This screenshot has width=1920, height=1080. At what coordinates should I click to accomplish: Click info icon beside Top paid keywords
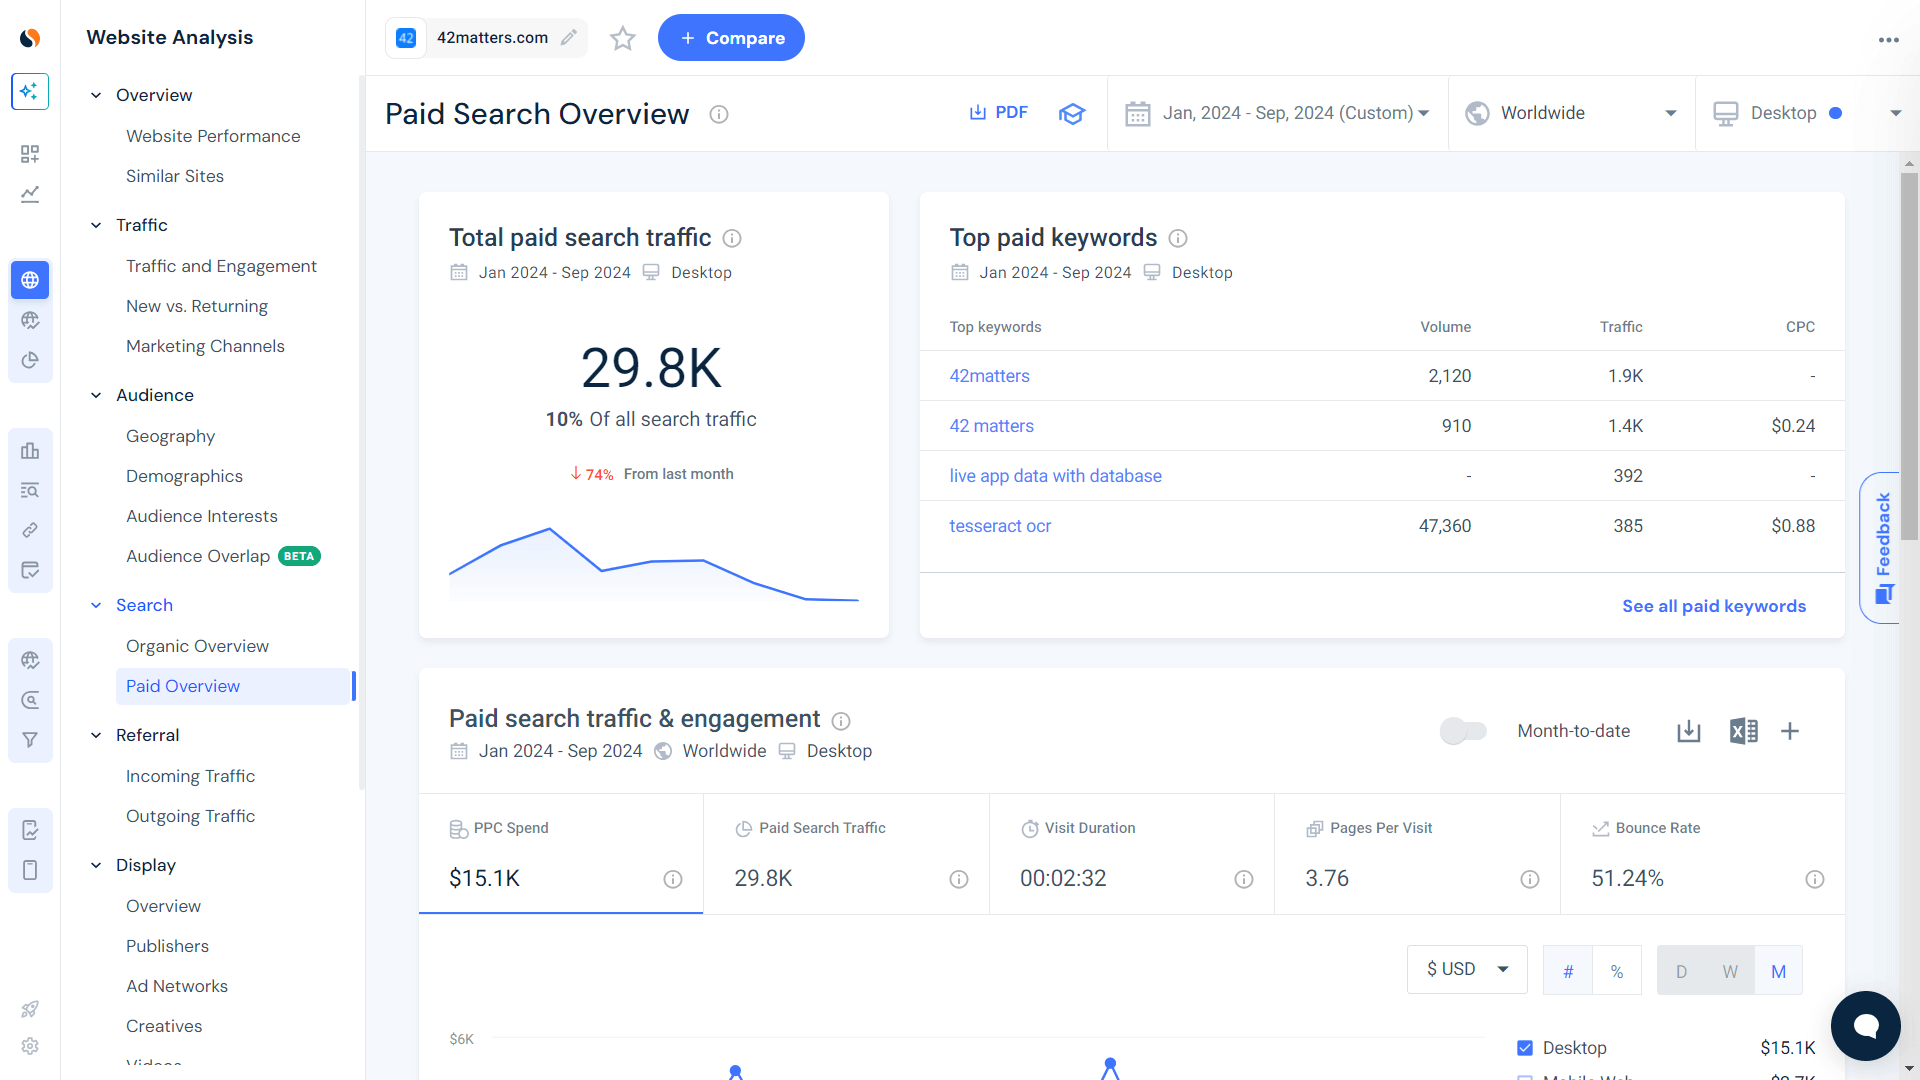tap(1178, 238)
